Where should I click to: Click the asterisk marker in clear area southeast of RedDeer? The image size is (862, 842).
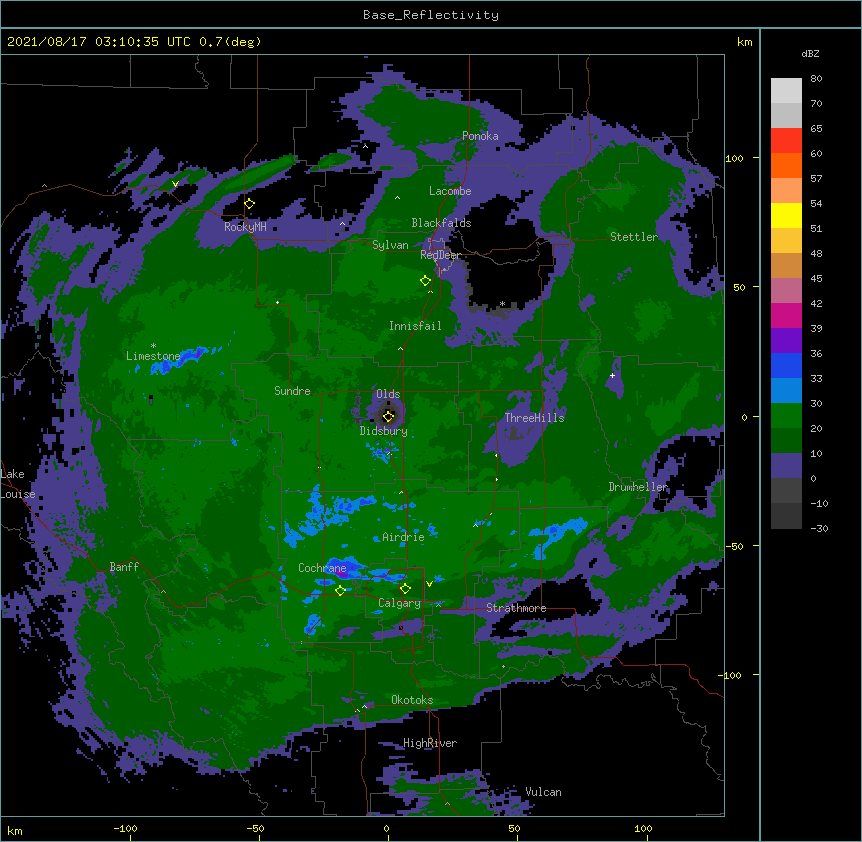tap(502, 303)
